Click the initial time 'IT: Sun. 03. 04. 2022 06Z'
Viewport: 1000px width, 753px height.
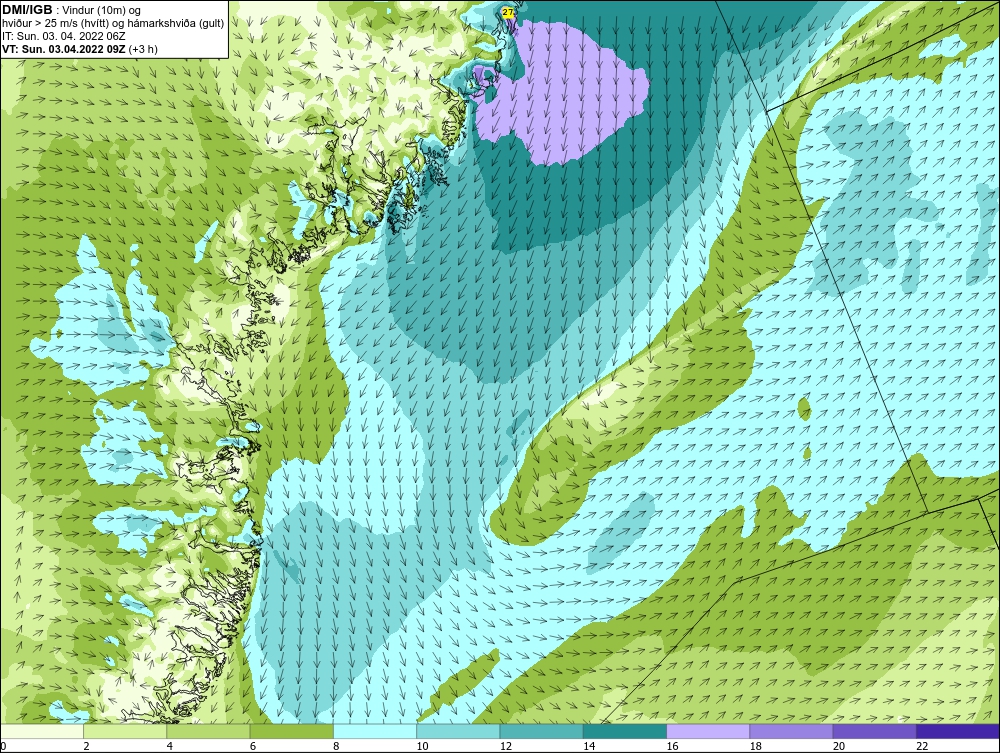coord(64,36)
